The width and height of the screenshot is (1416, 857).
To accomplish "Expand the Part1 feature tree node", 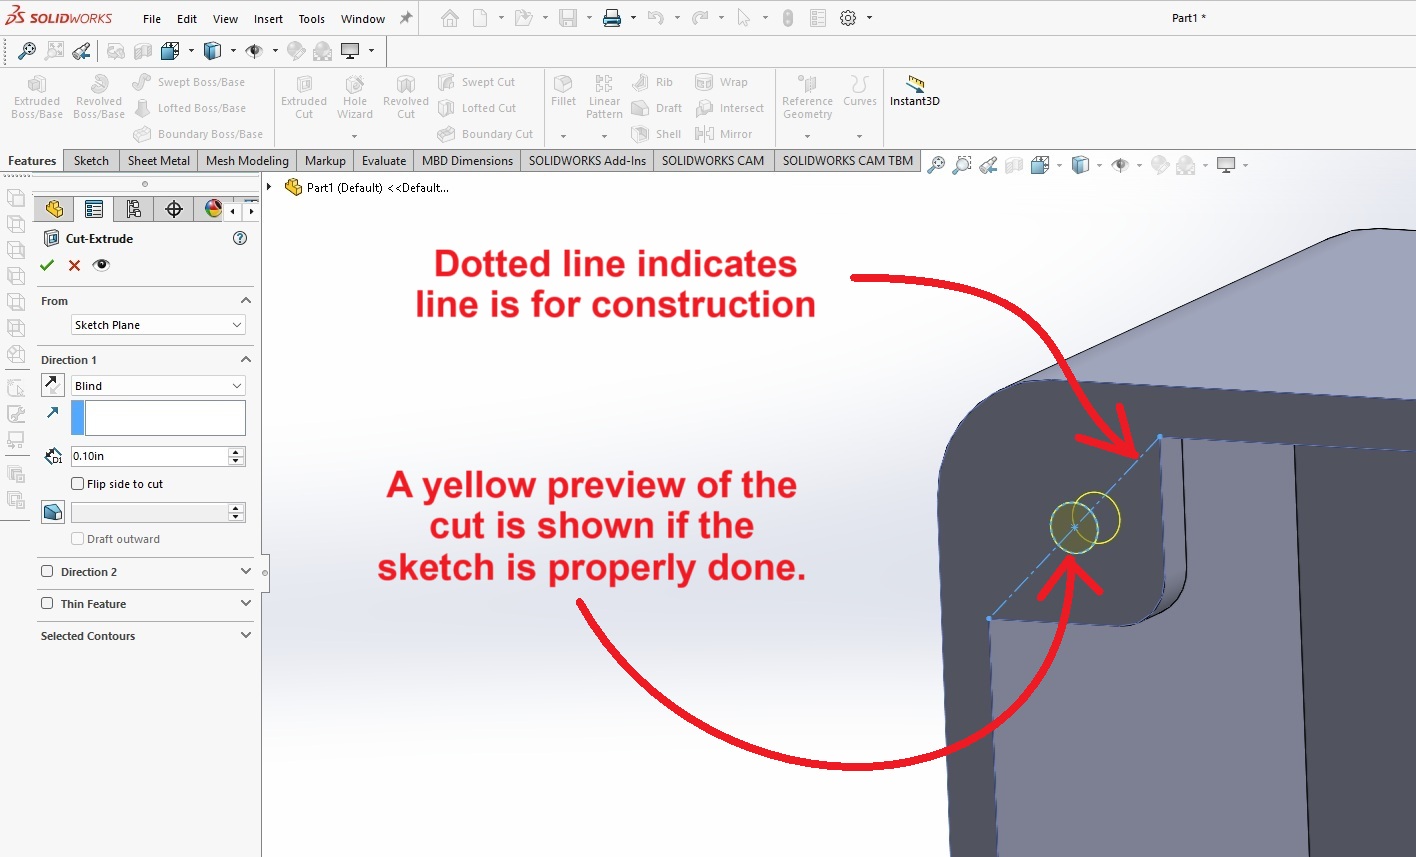I will click(x=269, y=187).
